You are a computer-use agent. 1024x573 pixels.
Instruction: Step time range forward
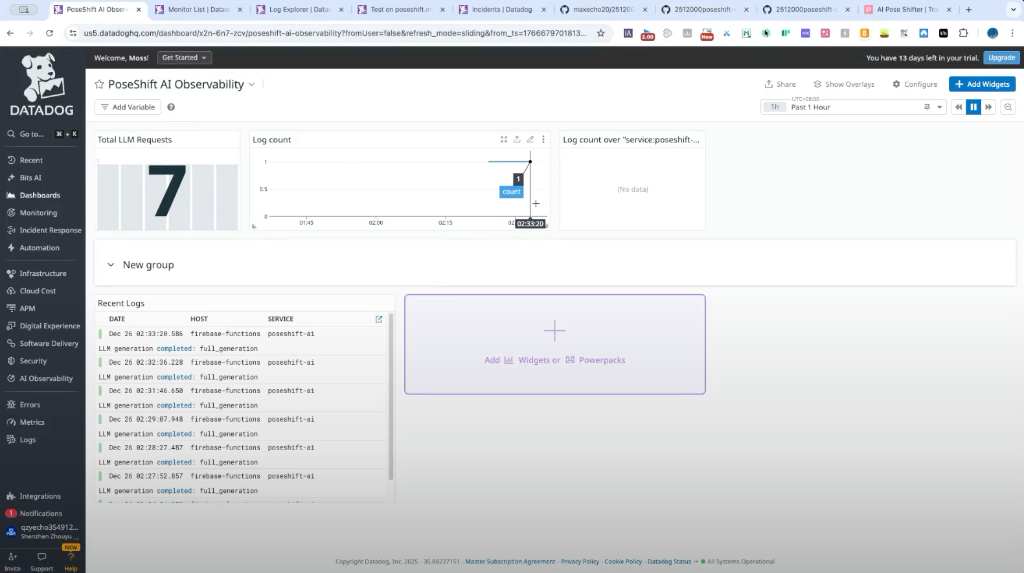tap(988, 107)
